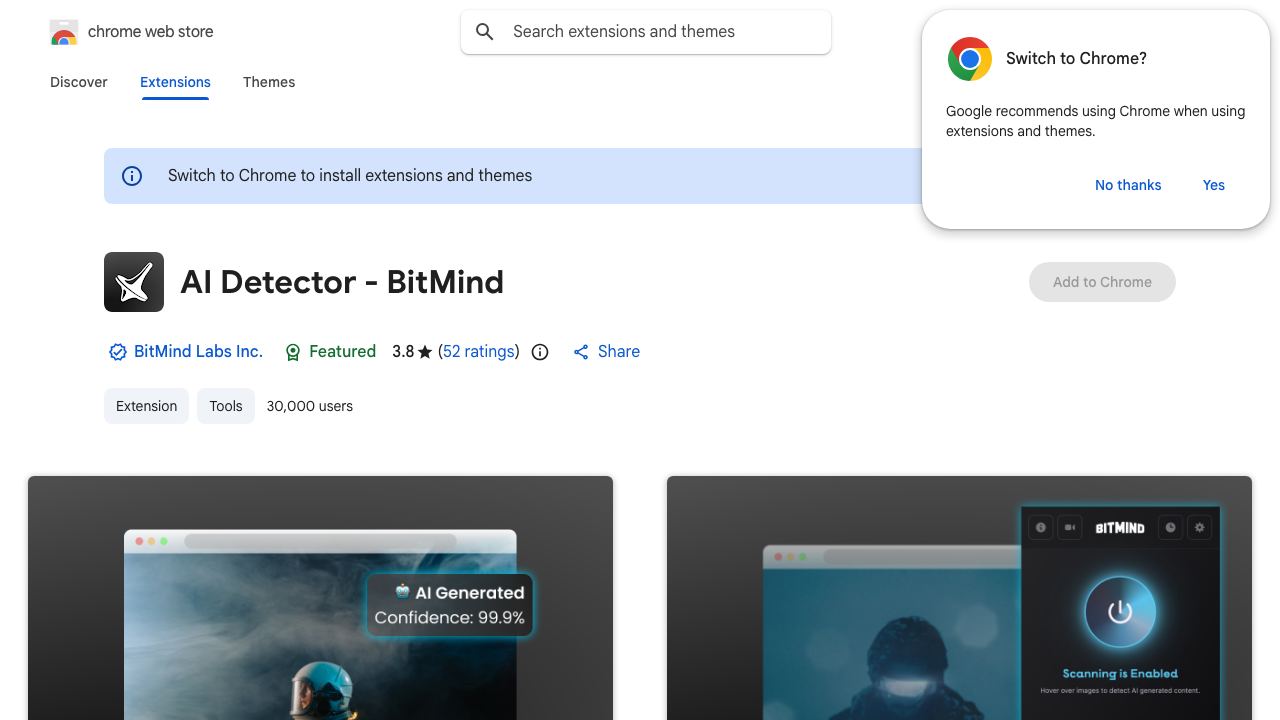
Task: Click the Extension category chip
Action: pos(146,406)
